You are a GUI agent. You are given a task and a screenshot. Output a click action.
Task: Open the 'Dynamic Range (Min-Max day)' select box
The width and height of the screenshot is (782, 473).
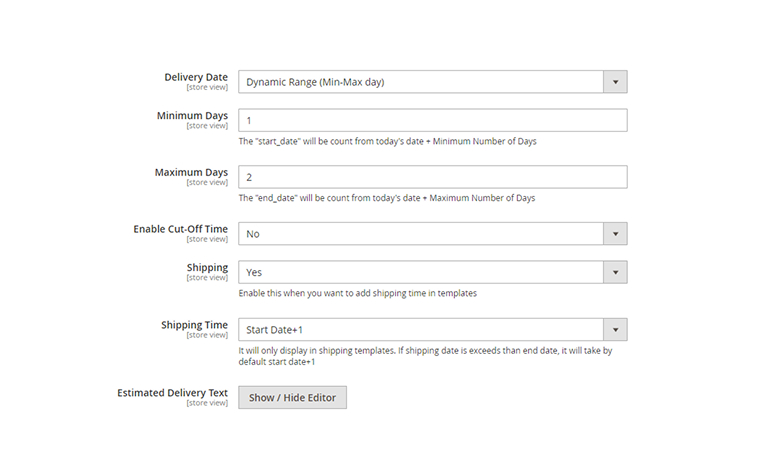click(420, 82)
